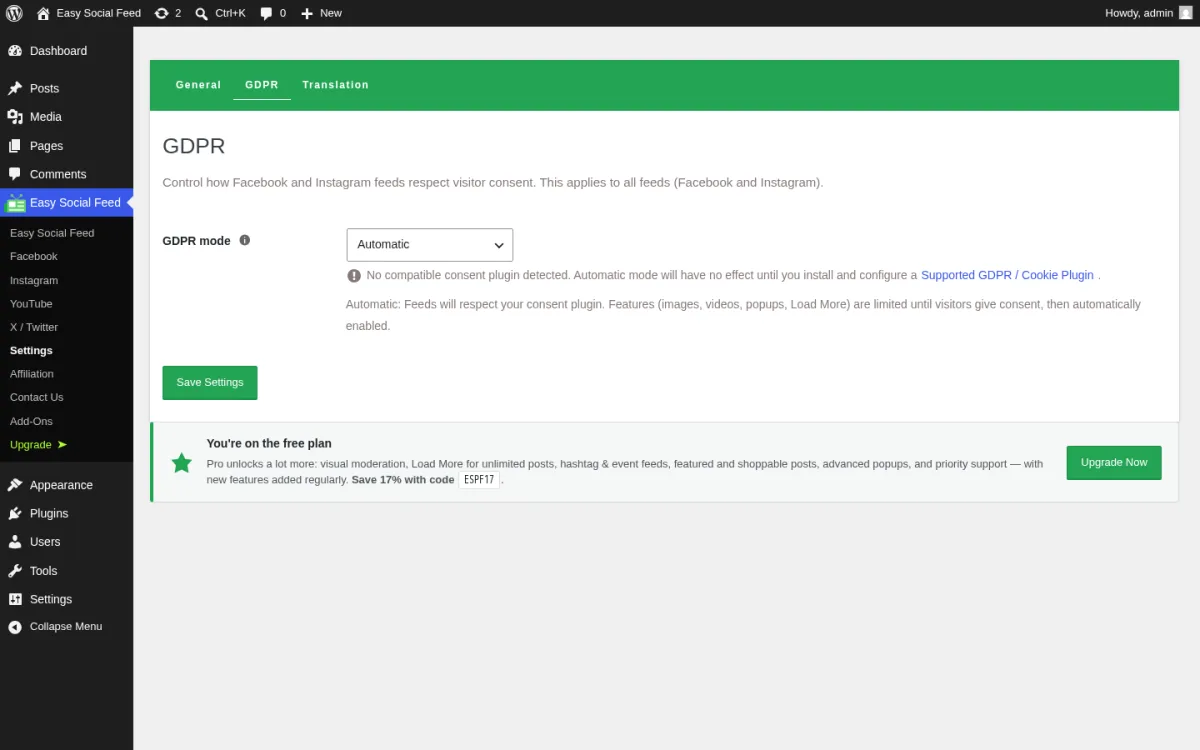Click the GDPR page heading

pos(194,146)
